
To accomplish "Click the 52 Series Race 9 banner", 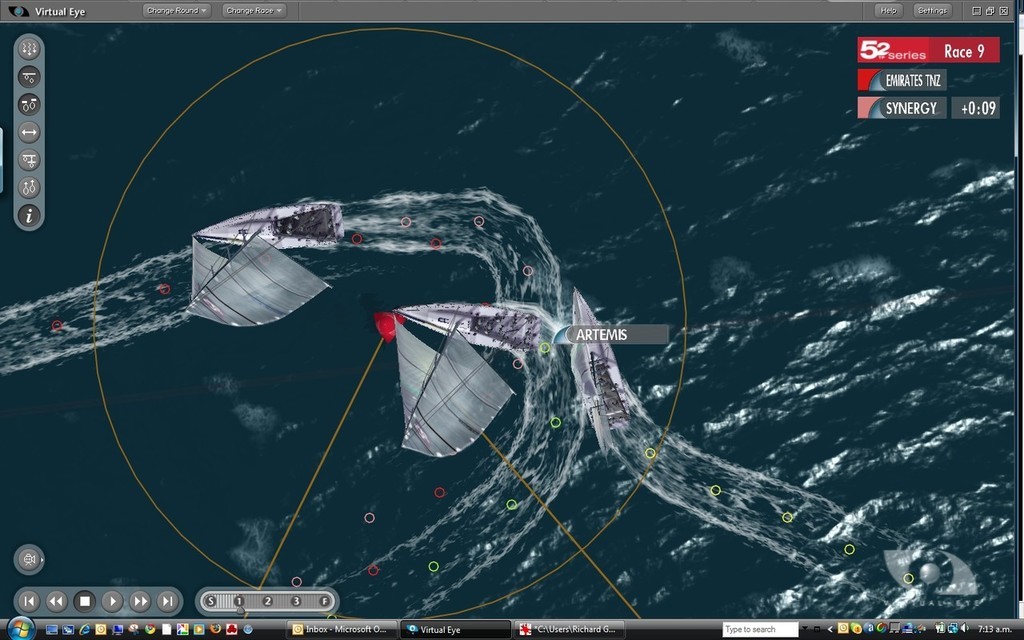I will point(928,50).
